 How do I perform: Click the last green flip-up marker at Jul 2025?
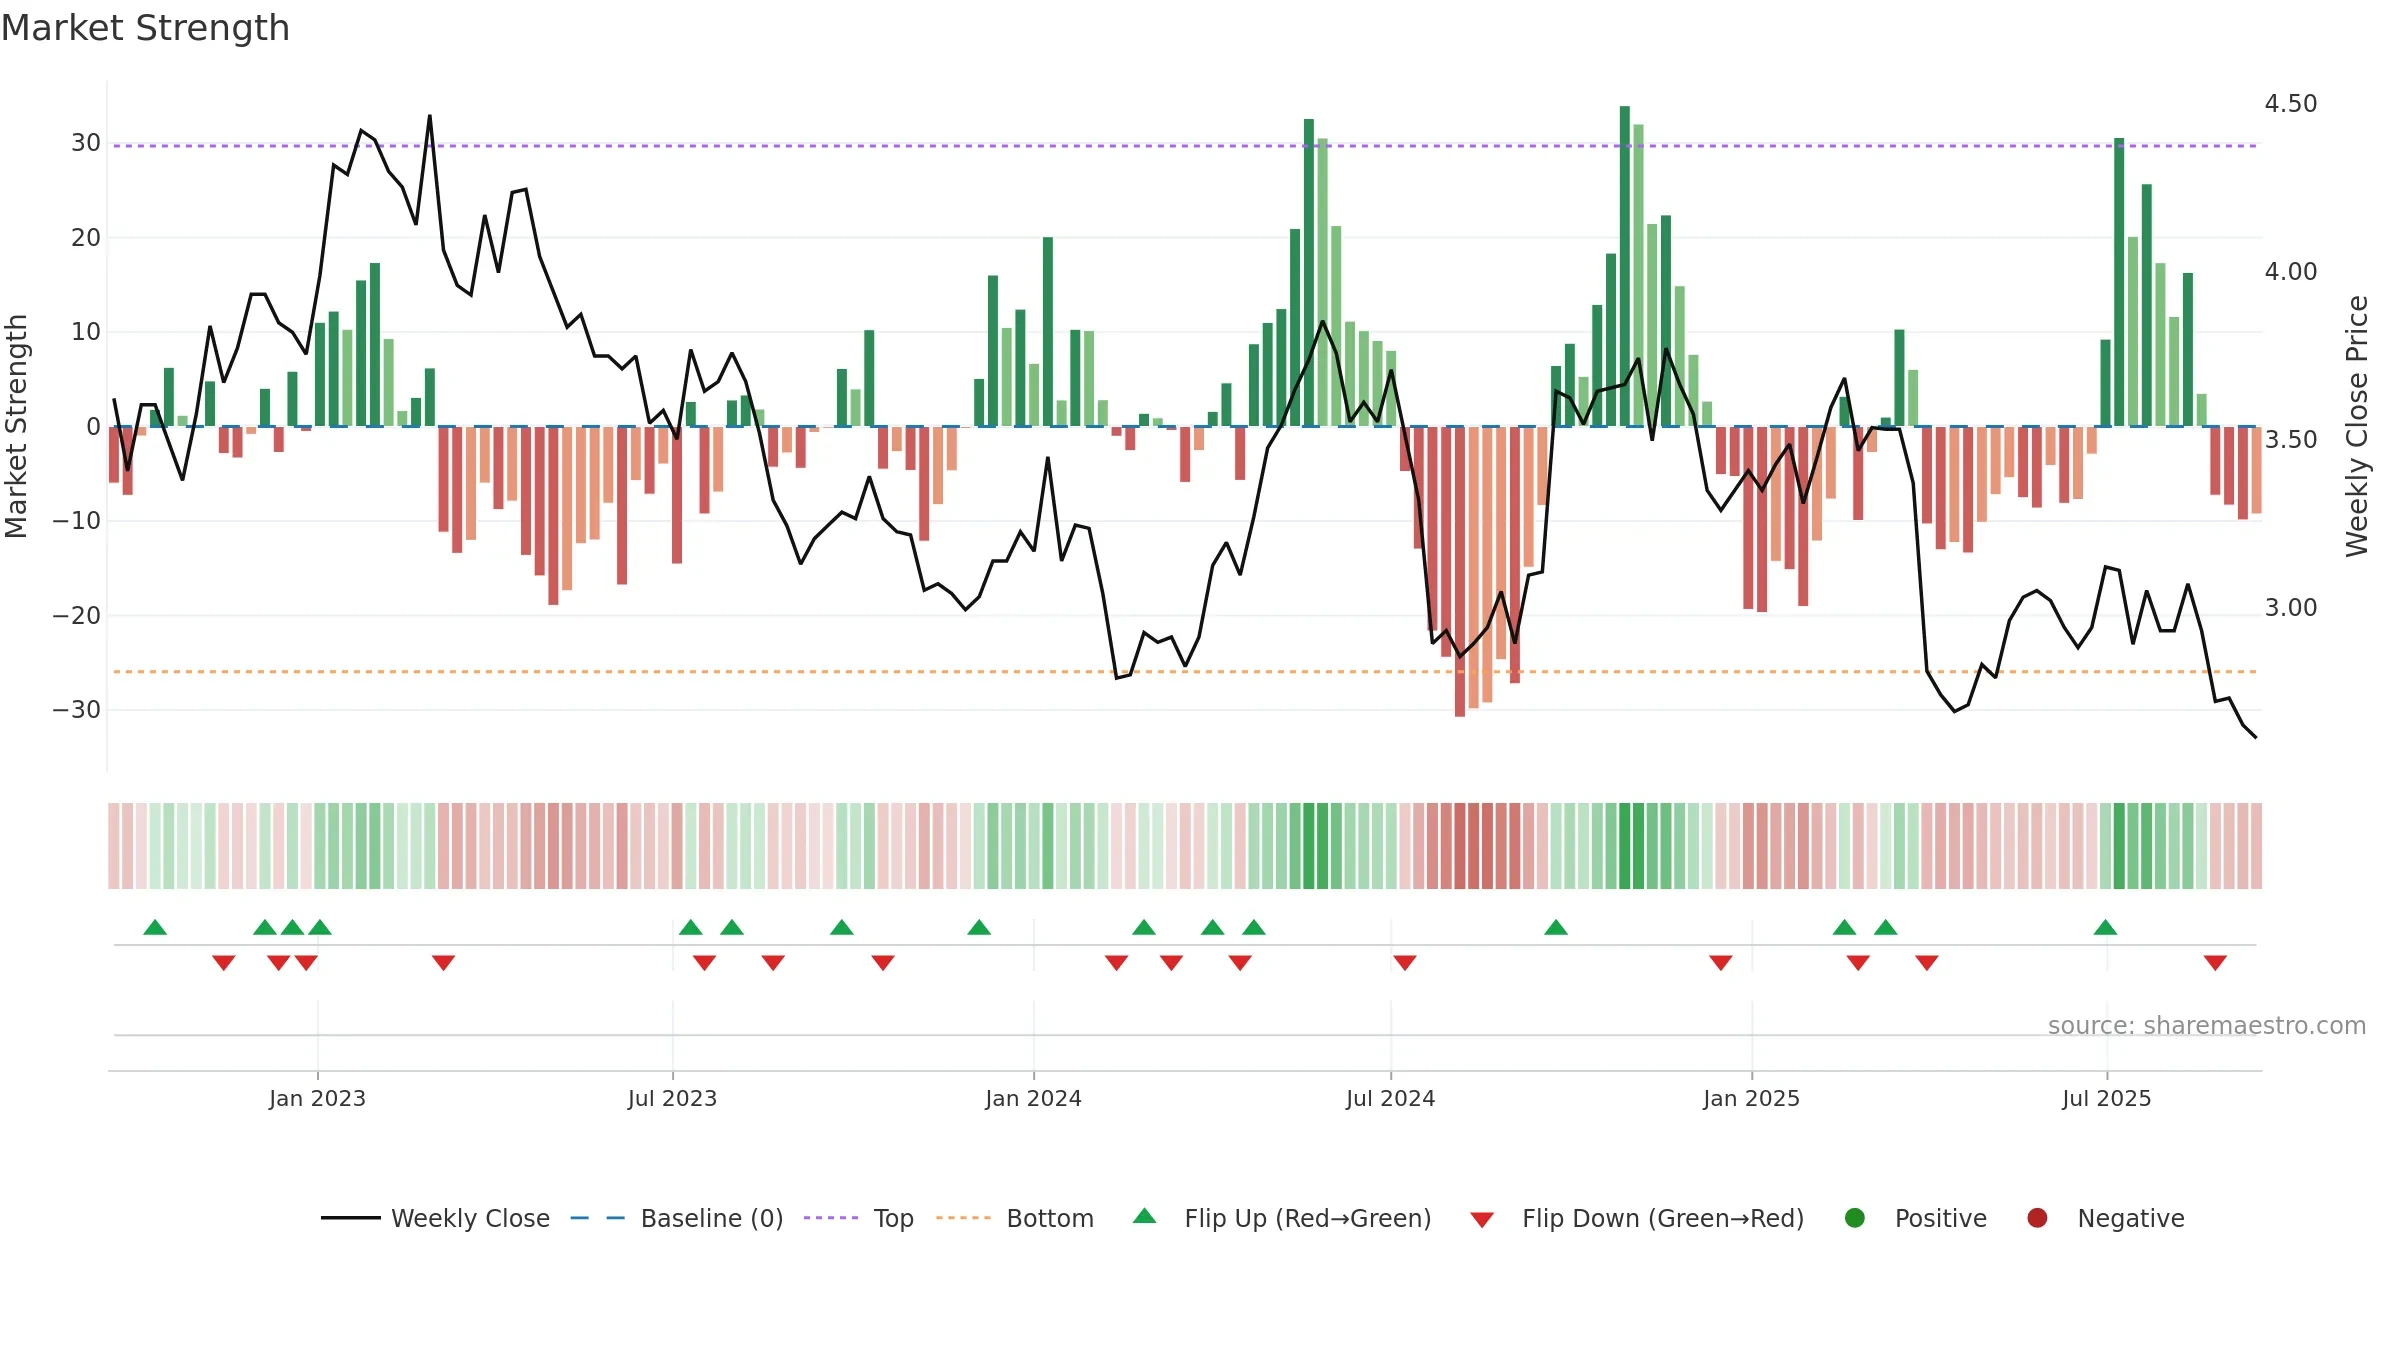[2105, 927]
